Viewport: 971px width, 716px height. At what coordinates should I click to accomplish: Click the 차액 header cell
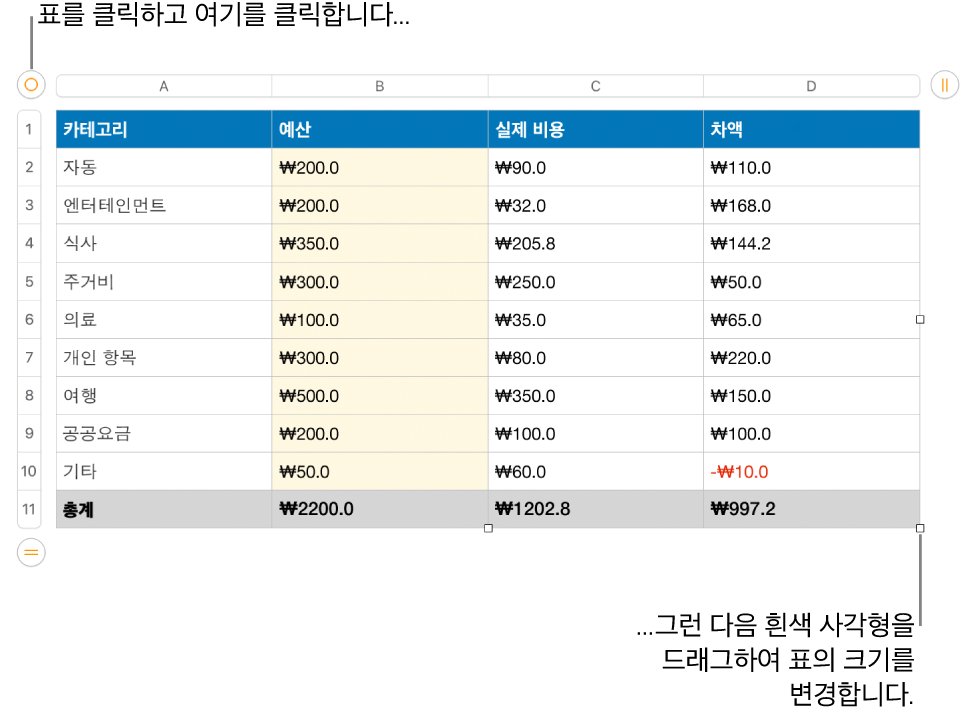[811, 129]
